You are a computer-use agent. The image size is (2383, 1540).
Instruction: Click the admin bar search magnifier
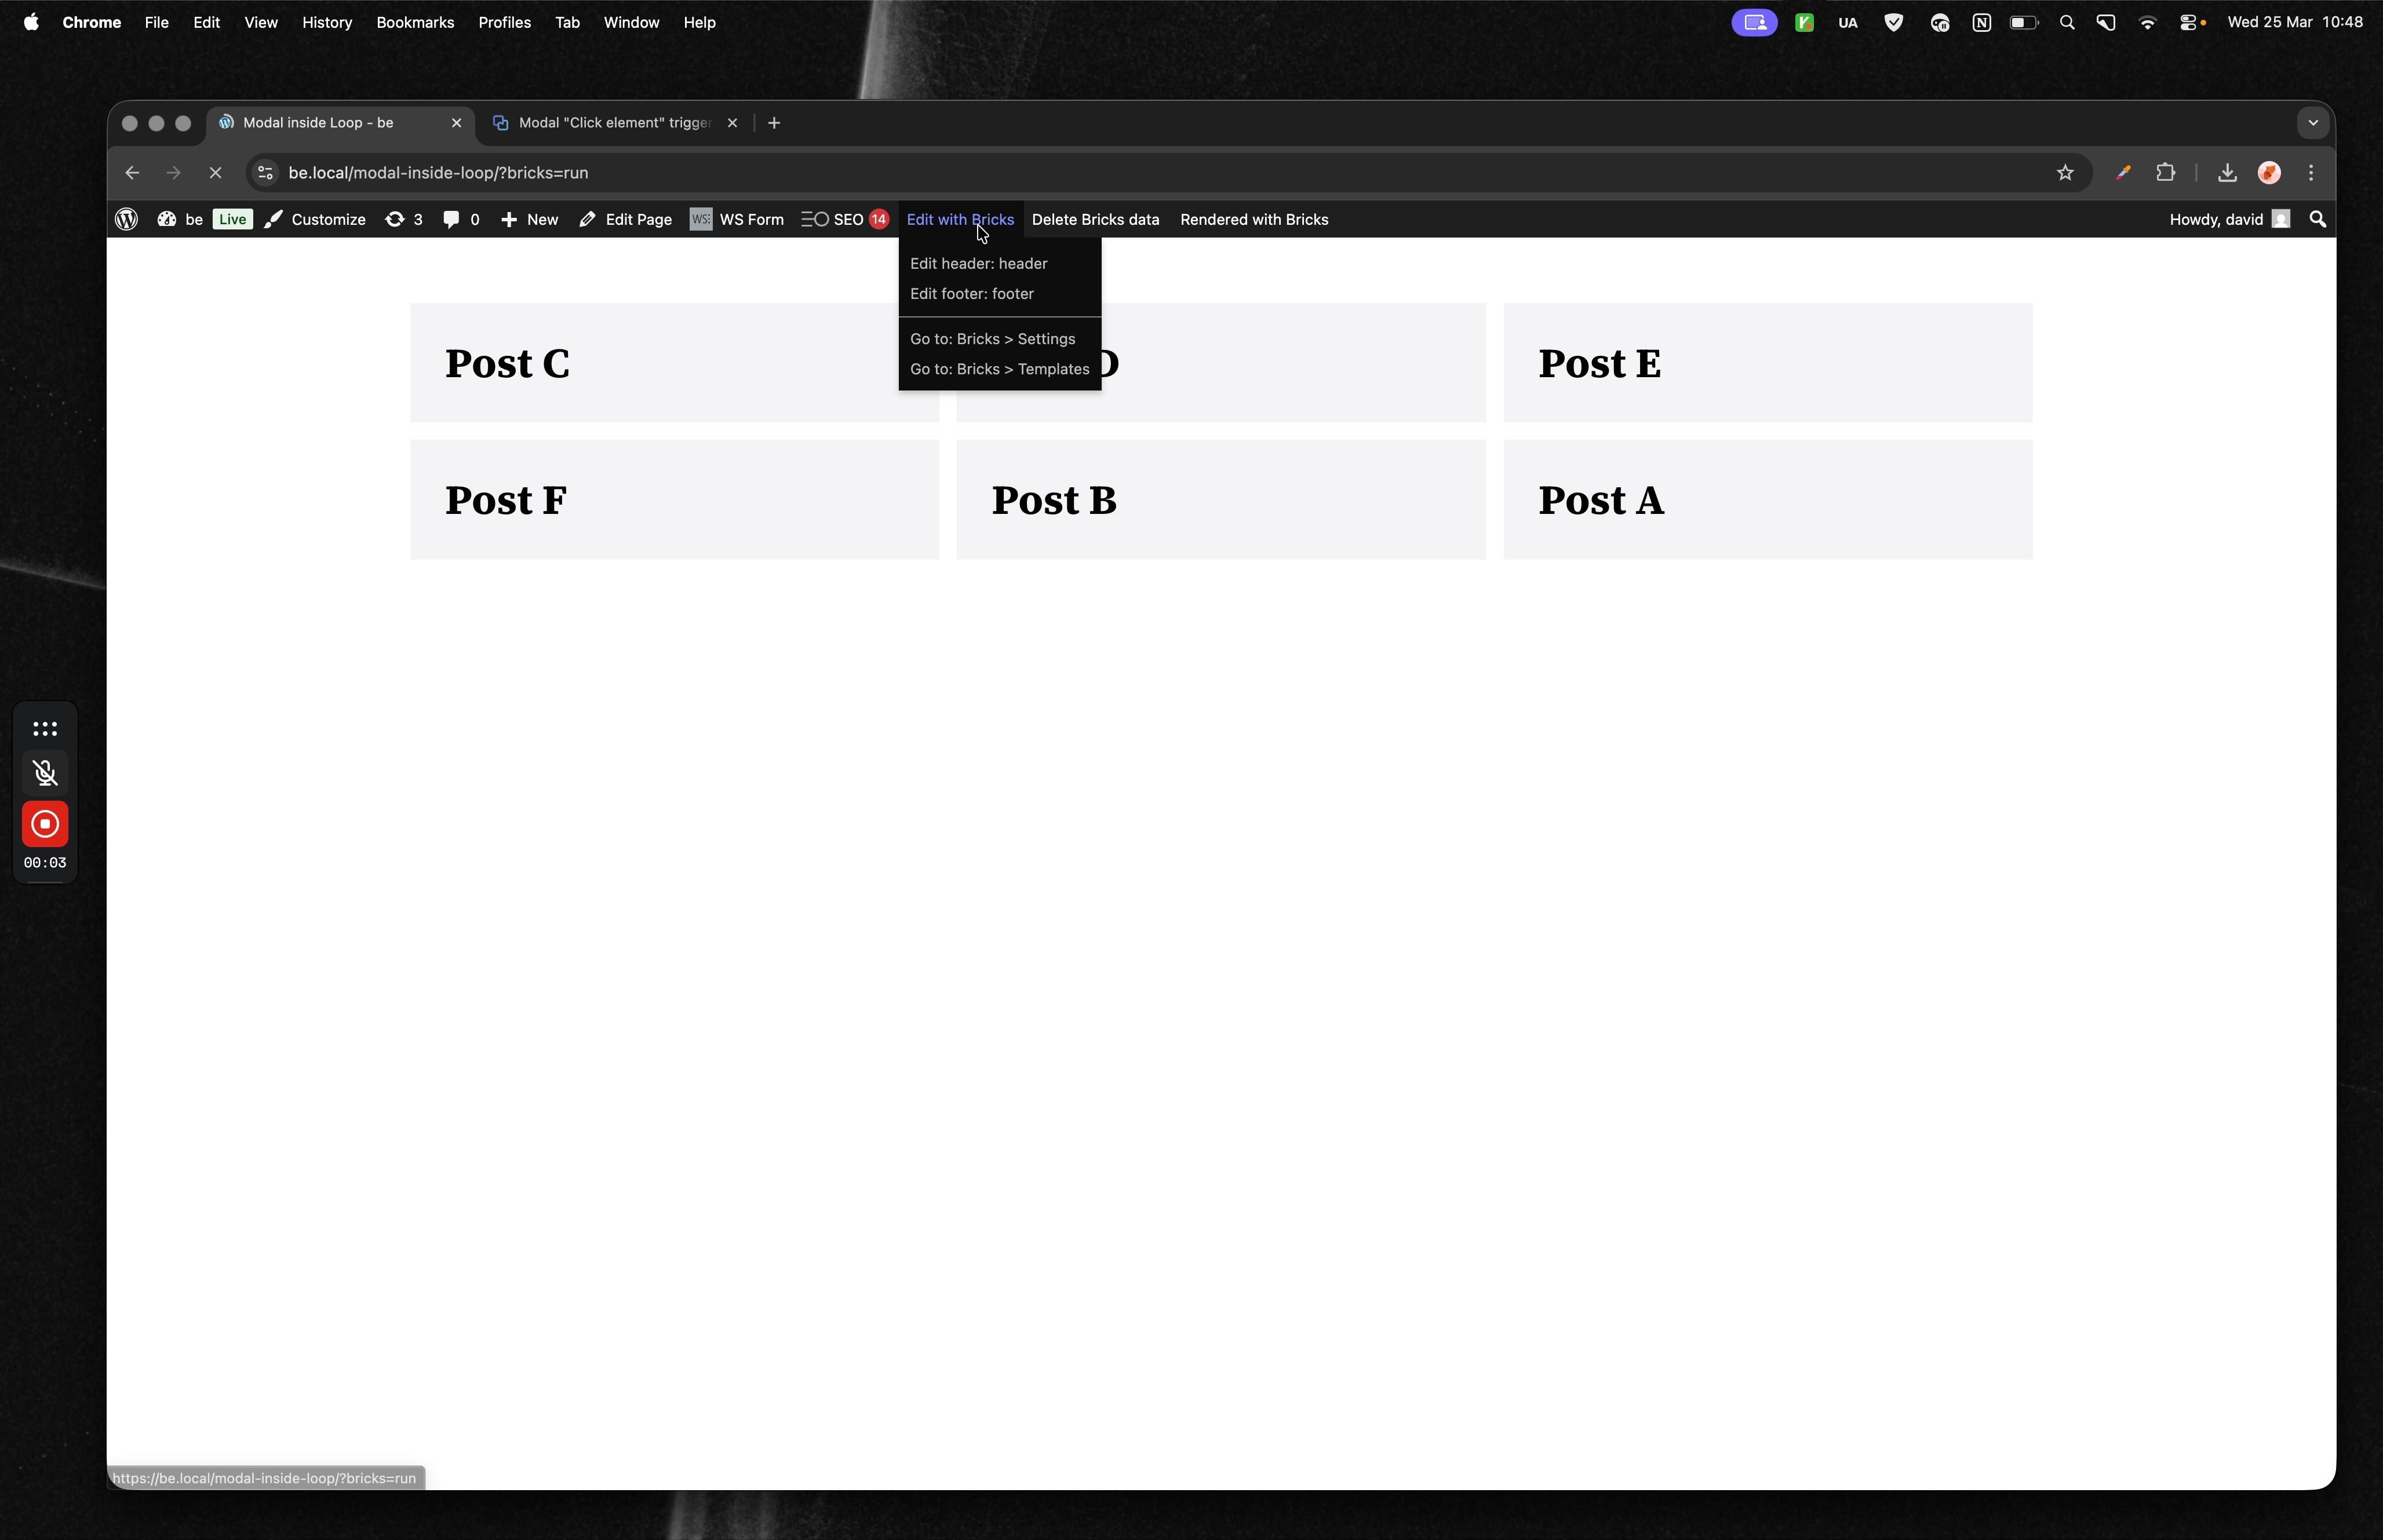[2317, 220]
